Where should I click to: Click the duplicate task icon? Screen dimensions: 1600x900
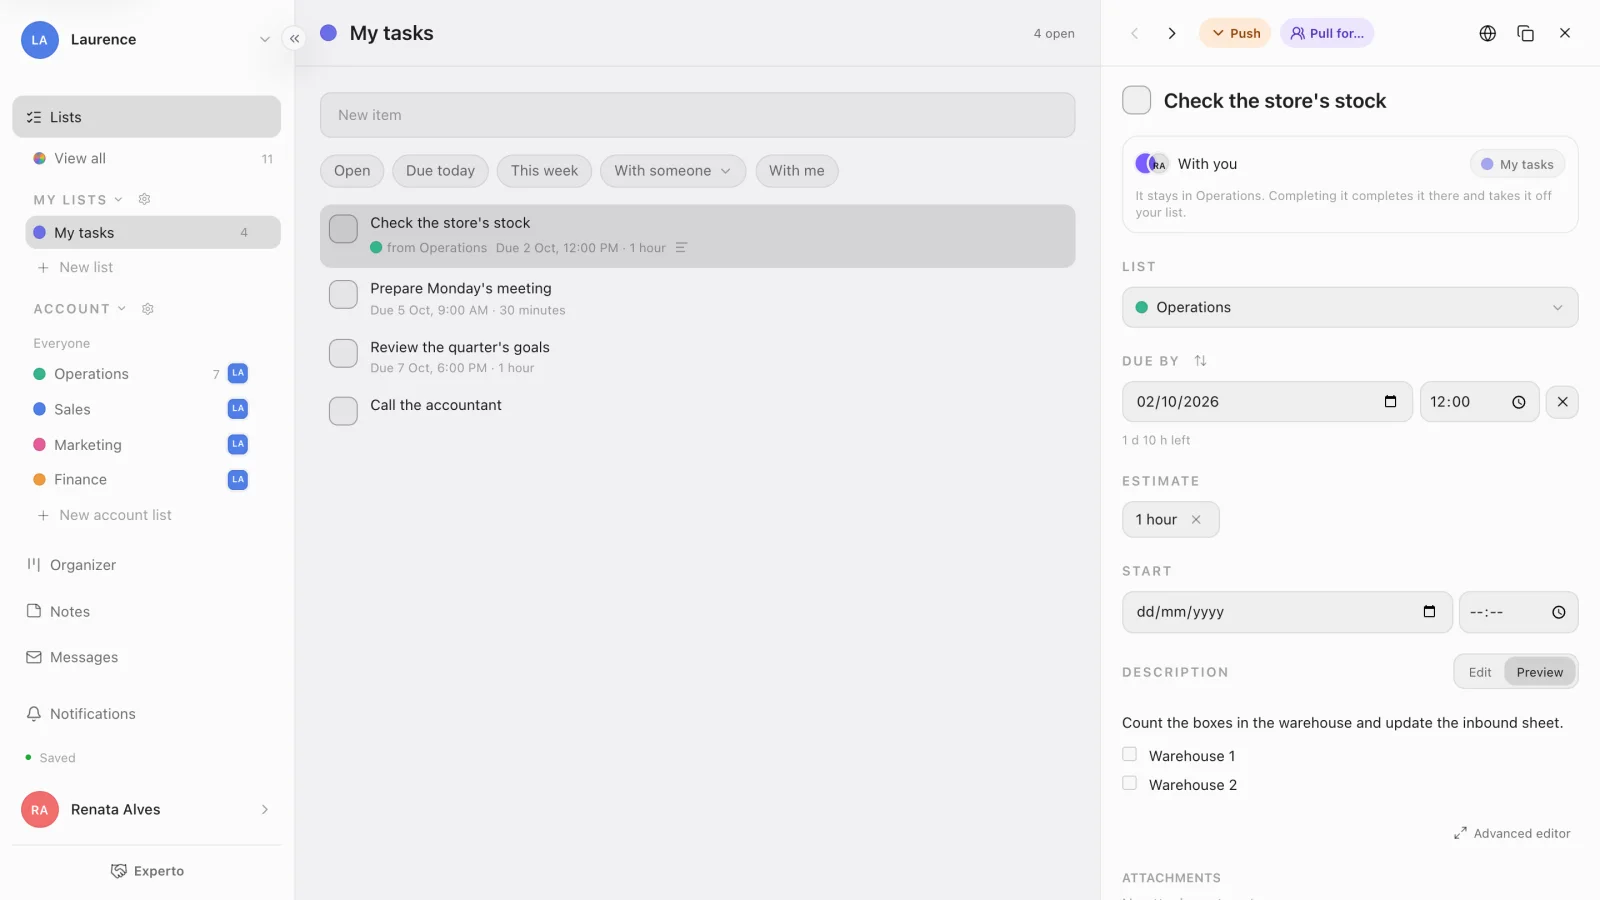(1526, 33)
